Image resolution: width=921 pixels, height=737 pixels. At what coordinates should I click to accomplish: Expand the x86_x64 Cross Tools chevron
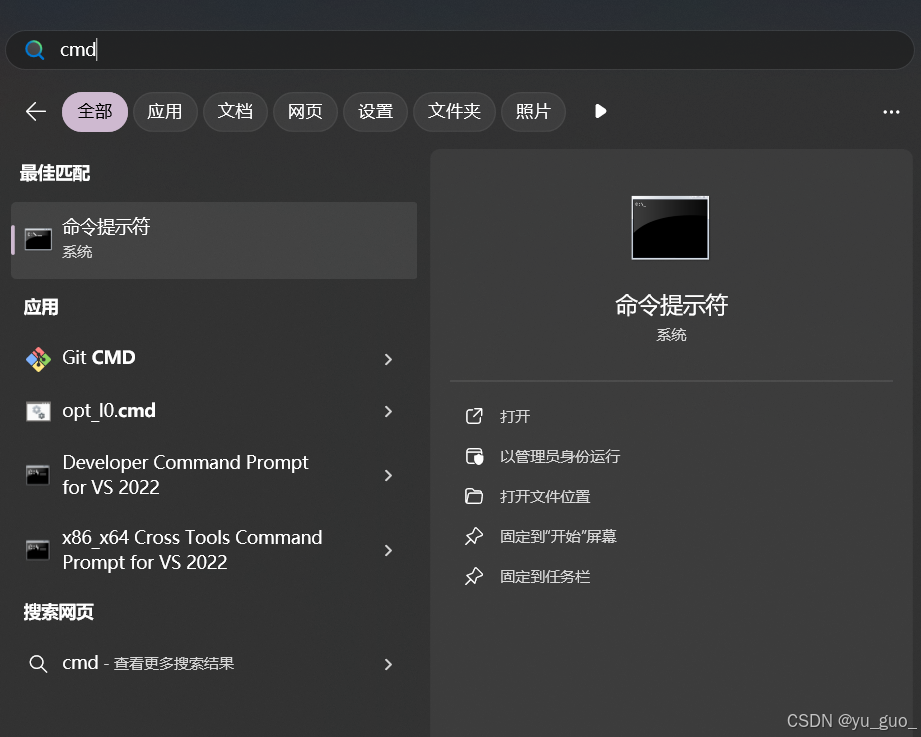(388, 550)
